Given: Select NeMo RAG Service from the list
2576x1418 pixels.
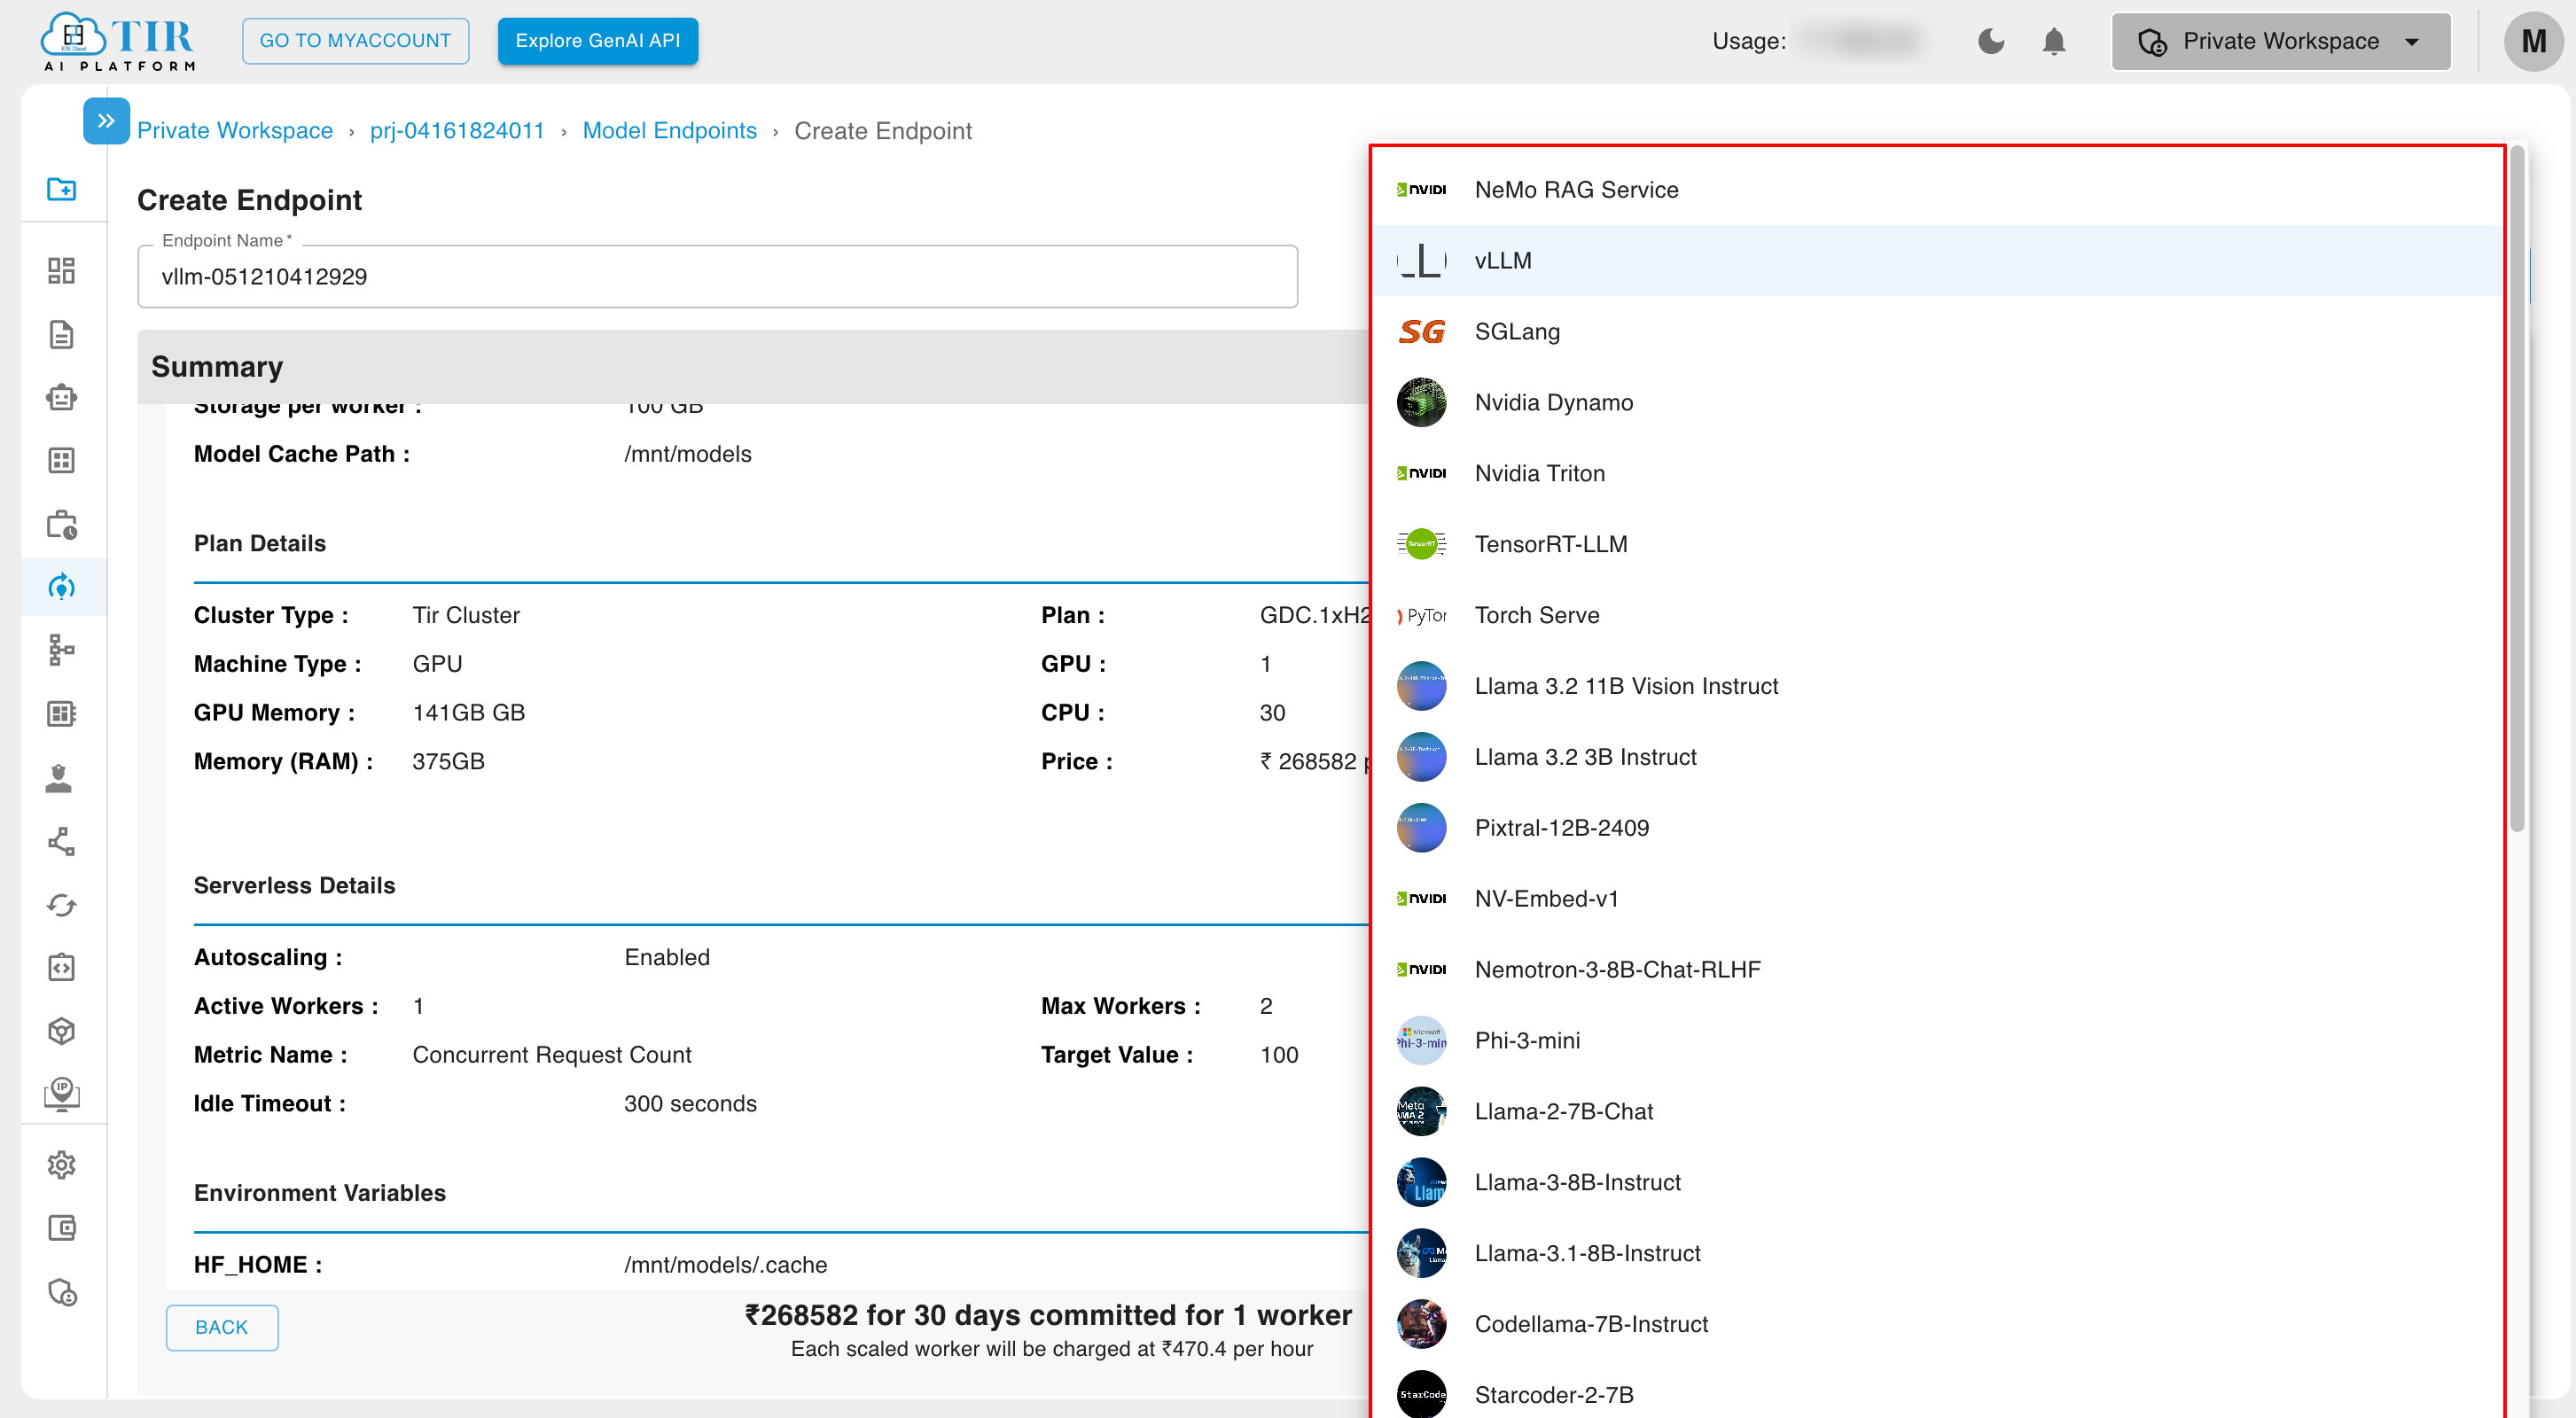Looking at the screenshot, I should tap(1936, 190).
